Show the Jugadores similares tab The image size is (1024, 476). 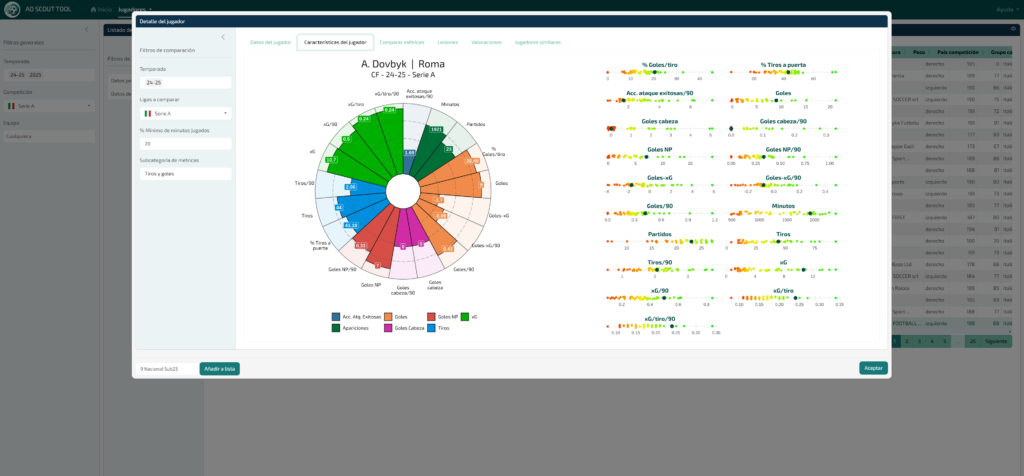coord(537,42)
